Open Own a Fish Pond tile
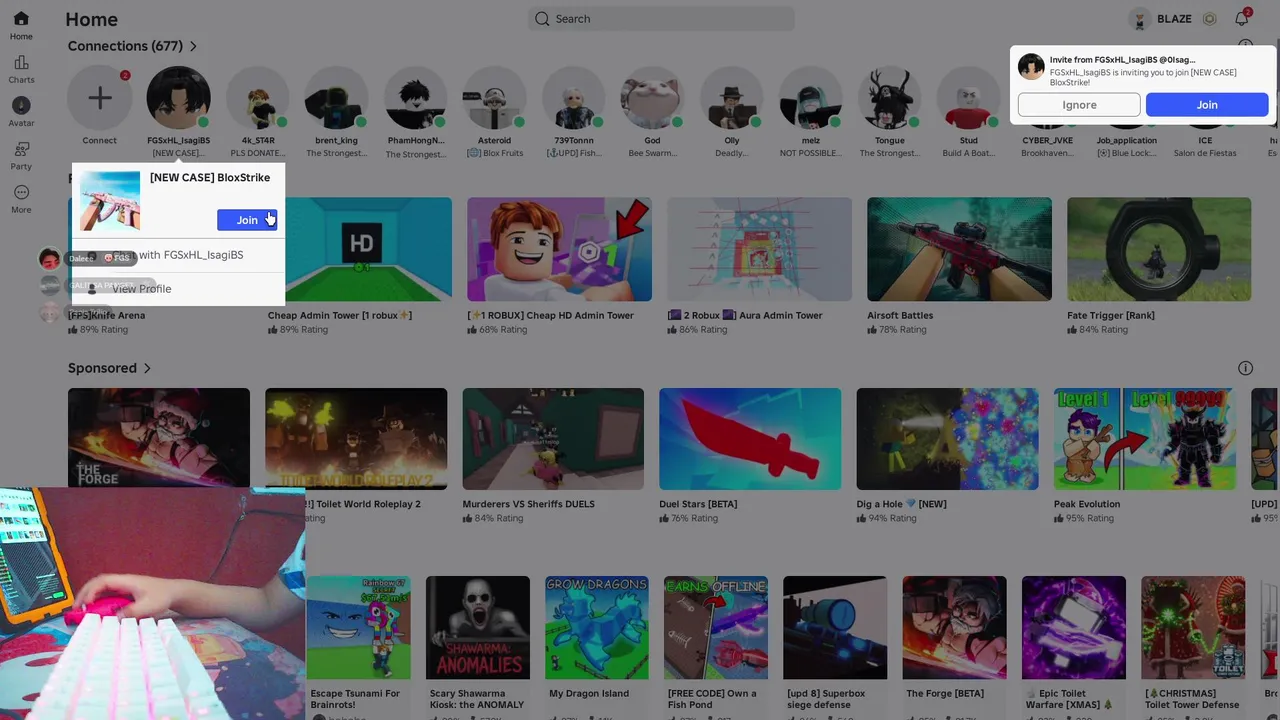This screenshot has height=720, width=1280. (716, 628)
